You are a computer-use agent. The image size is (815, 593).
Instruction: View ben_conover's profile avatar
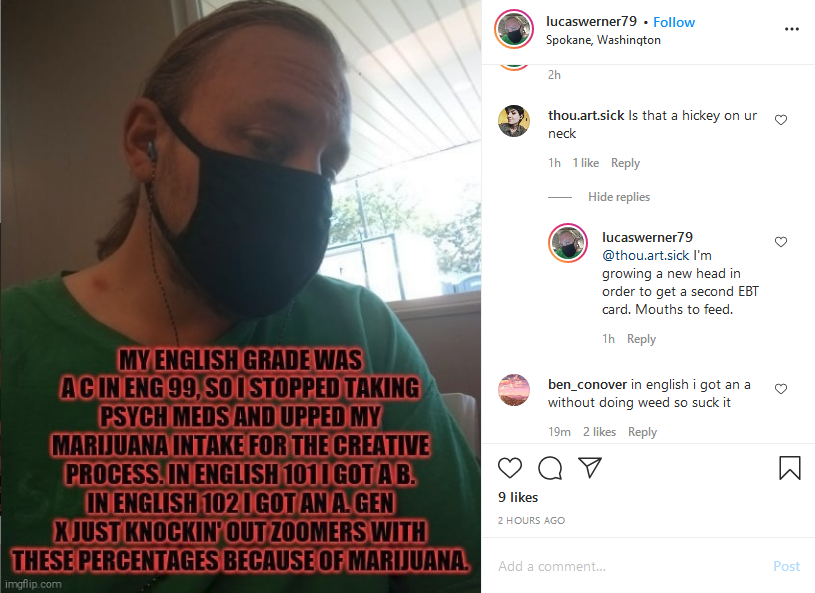(x=514, y=390)
